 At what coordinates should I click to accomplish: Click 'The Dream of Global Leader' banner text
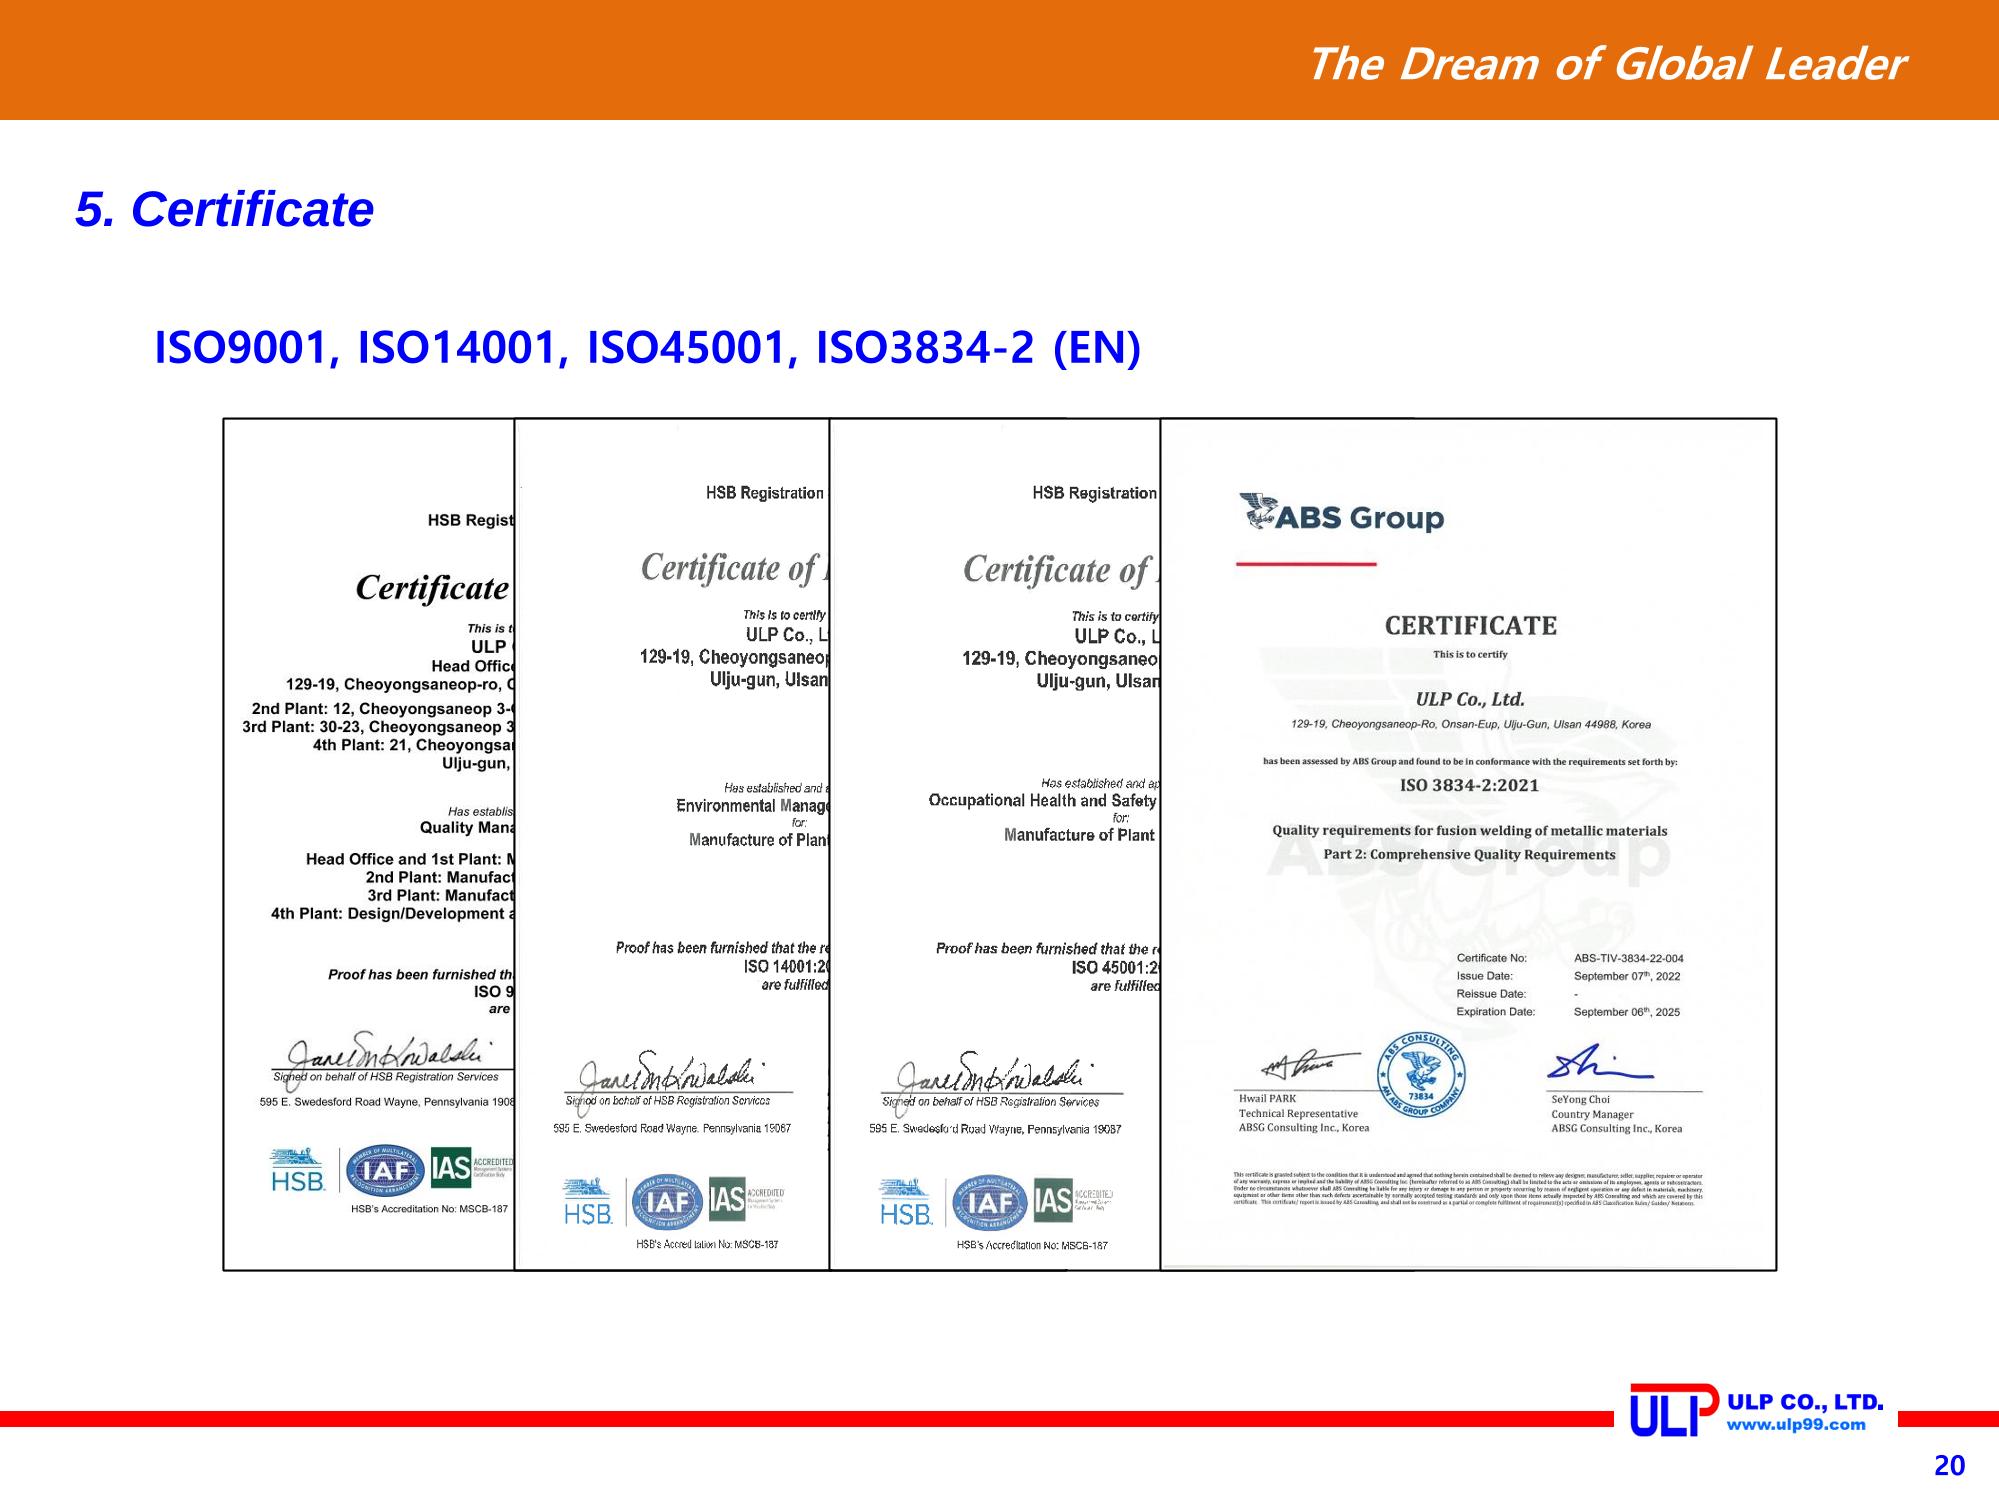point(1606,64)
